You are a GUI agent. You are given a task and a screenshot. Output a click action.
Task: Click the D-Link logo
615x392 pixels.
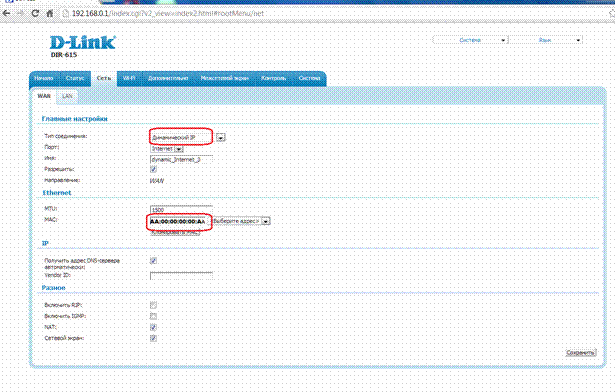pos(83,42)
